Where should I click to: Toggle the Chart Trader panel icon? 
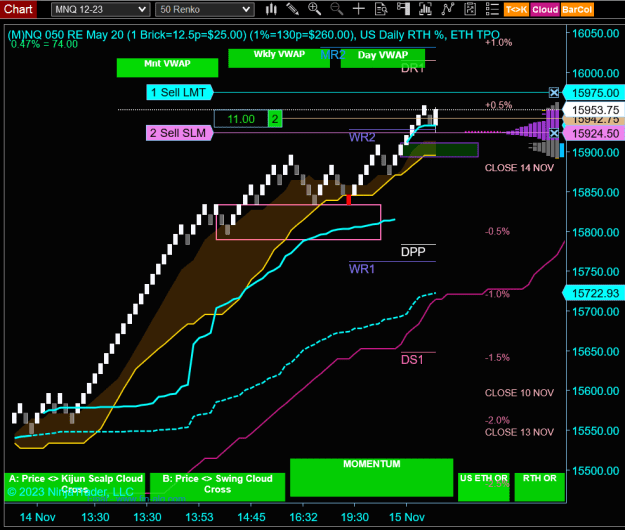[403, 9]
